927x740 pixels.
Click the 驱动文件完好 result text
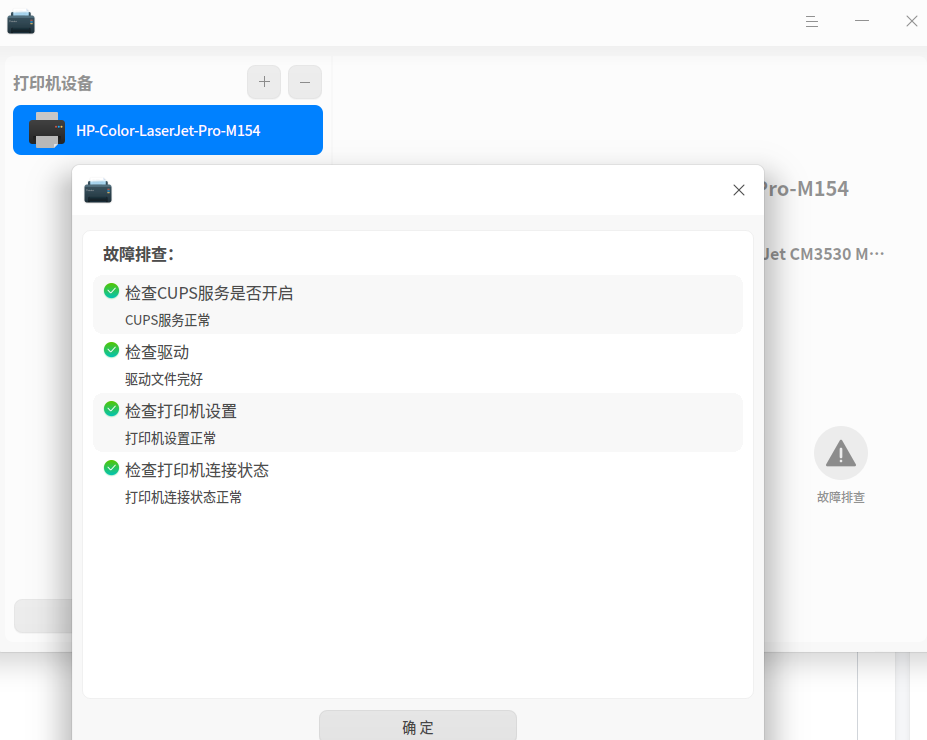(x=164, y=379)
